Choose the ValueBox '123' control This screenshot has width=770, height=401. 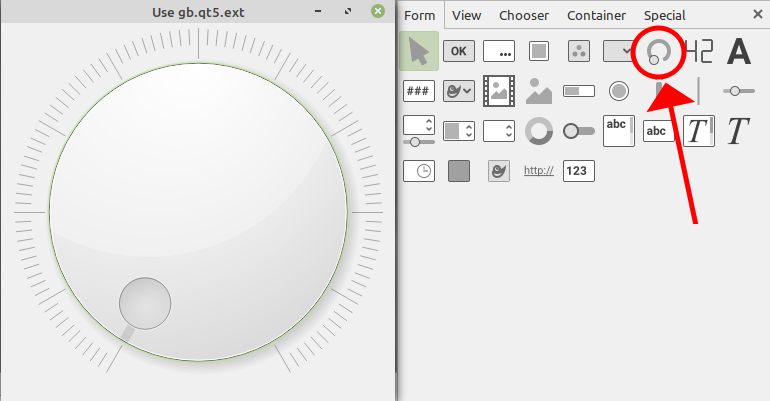[578, 171]
